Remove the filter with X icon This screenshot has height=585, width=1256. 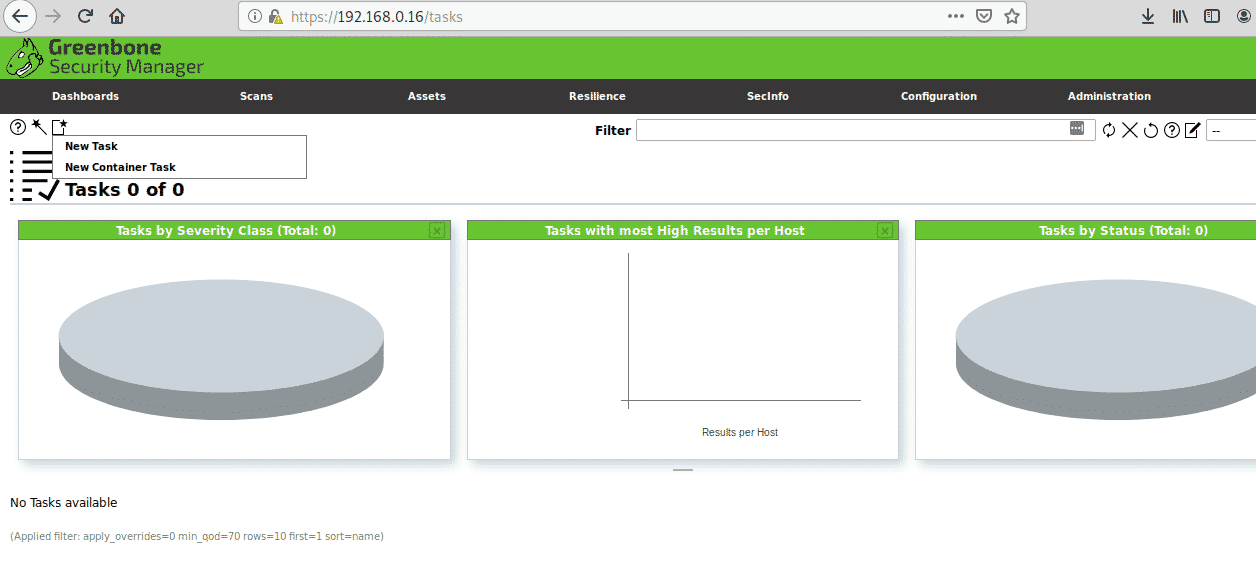1130,130
